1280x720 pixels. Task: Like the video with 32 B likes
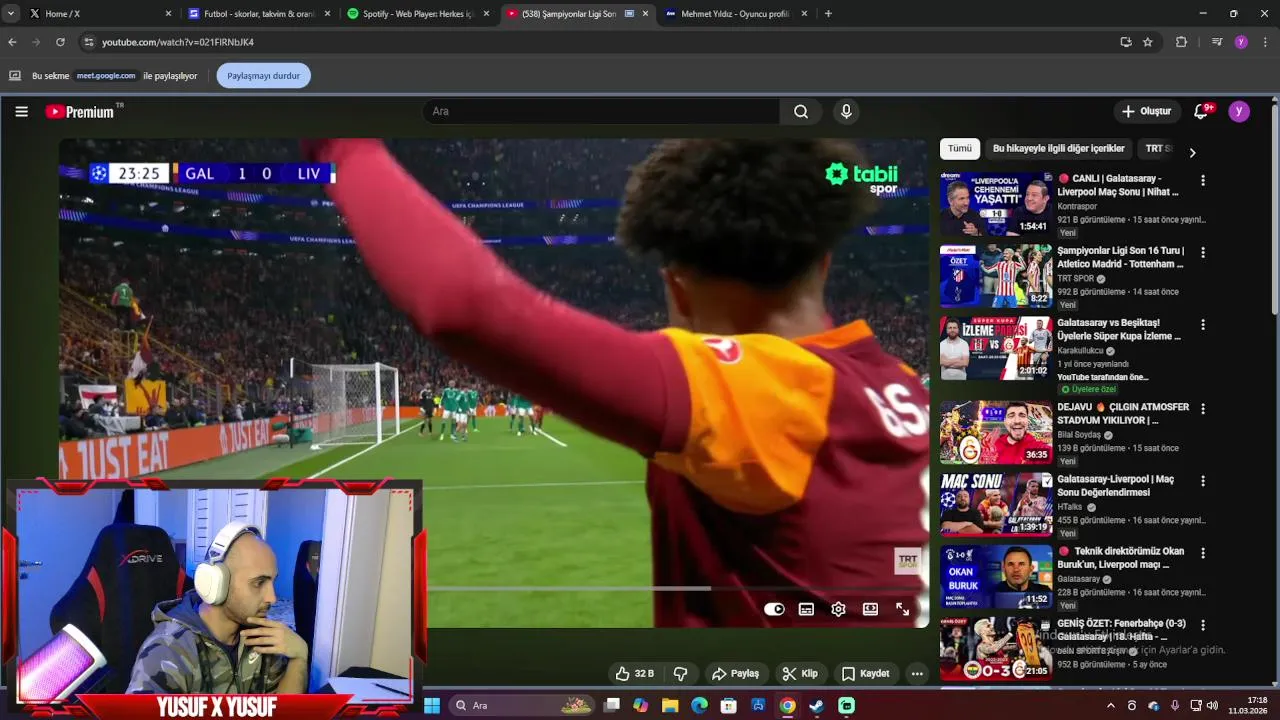(634, 674)
